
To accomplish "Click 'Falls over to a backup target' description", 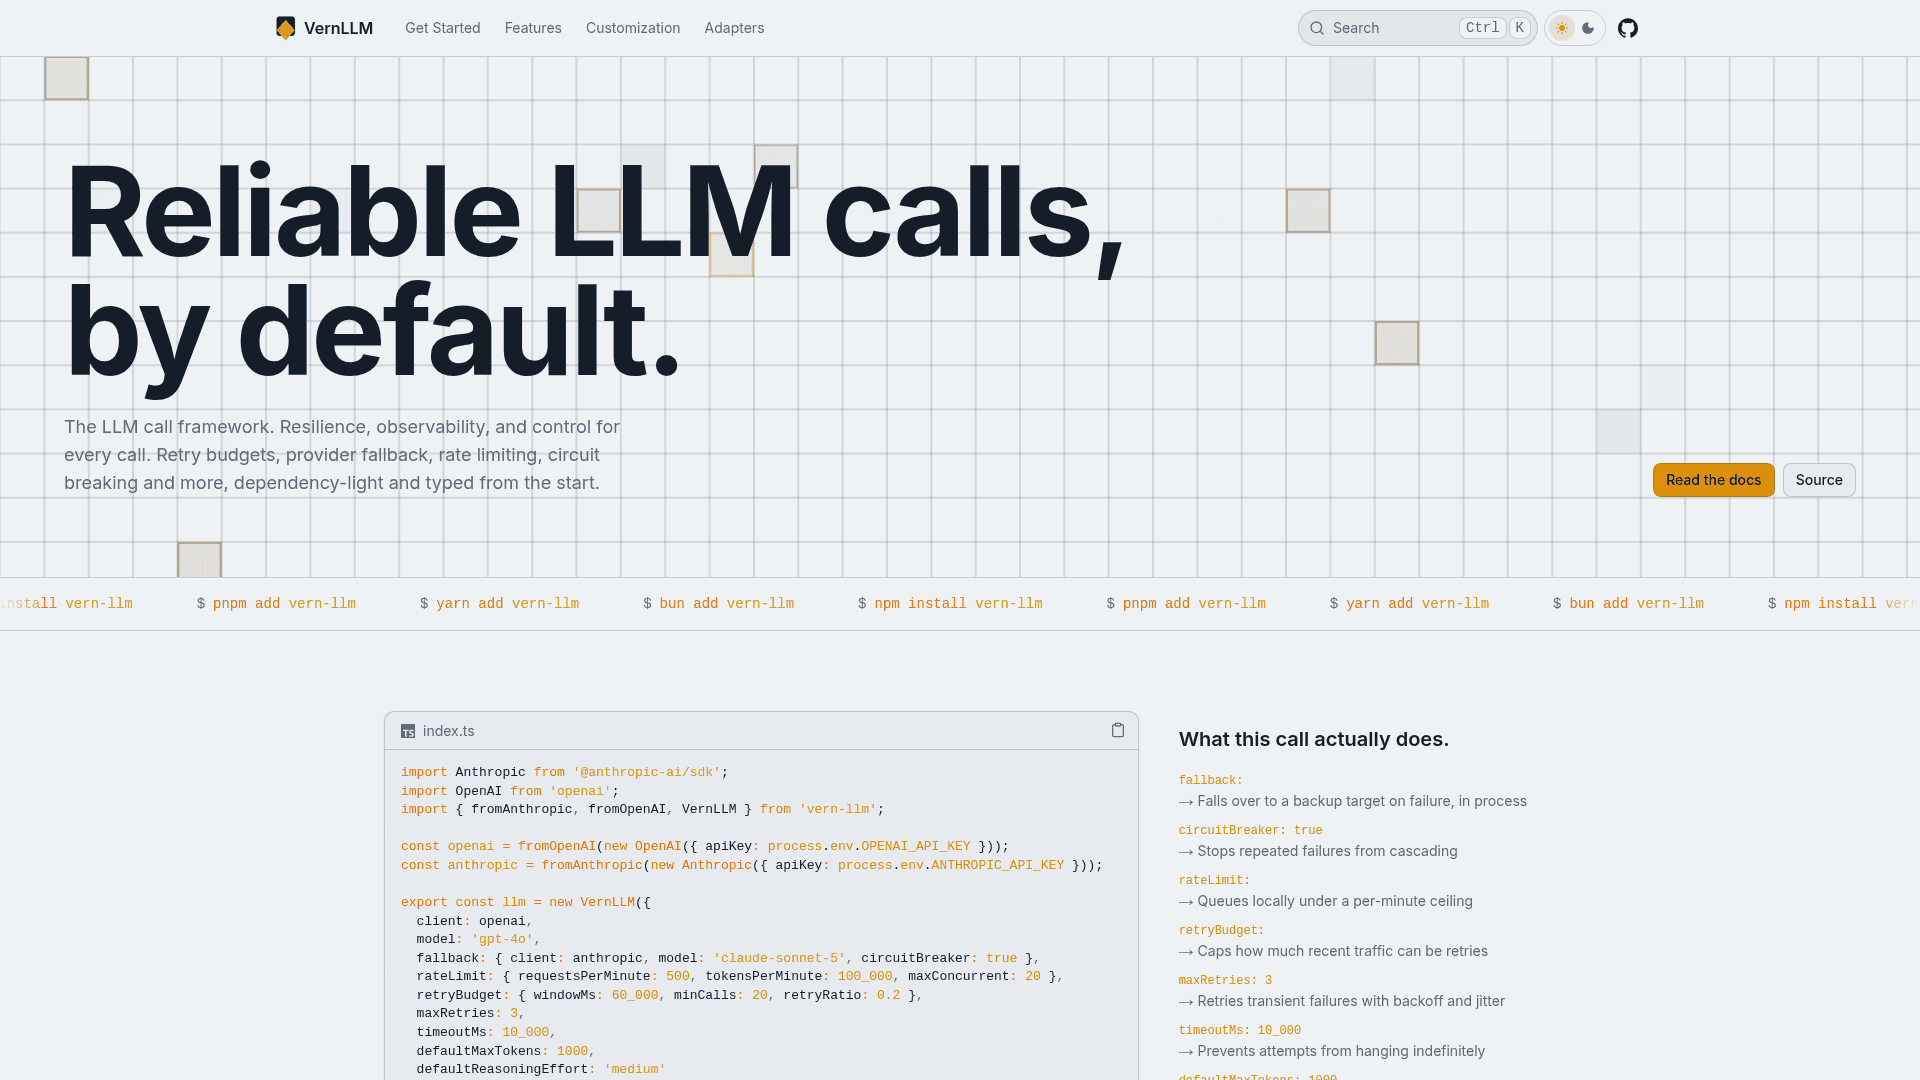I will coord(1353,801).
